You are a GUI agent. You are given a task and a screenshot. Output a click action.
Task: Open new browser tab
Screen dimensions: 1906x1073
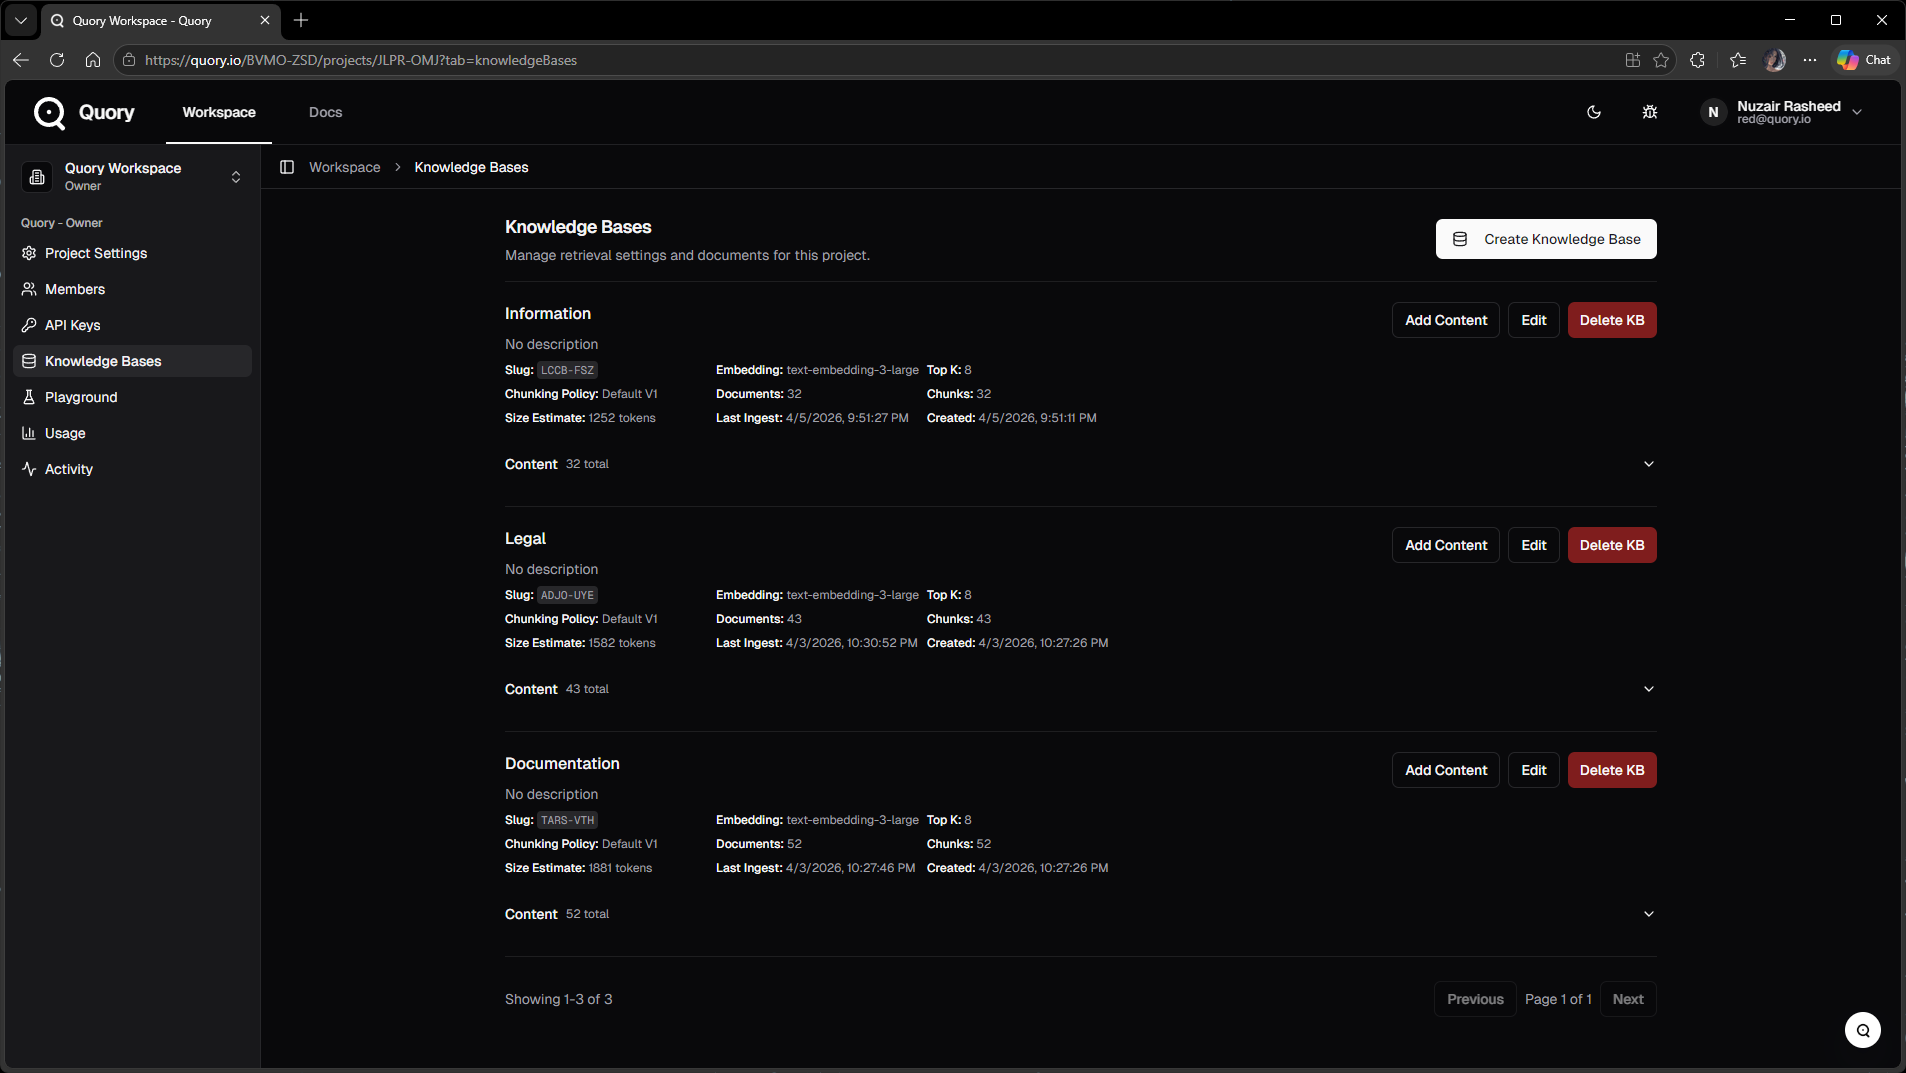click(301, 20)
